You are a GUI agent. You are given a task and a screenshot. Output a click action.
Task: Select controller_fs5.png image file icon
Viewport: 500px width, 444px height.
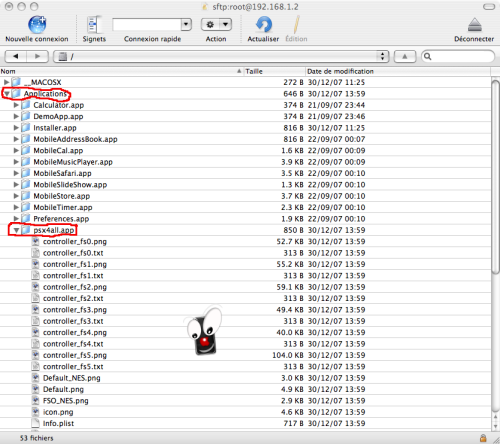[x=35, y=355]
